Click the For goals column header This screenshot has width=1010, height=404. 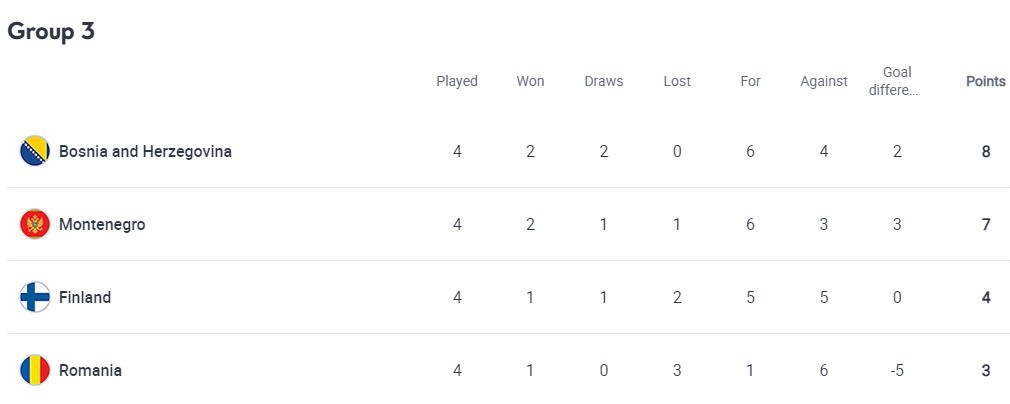coord(750,81)
